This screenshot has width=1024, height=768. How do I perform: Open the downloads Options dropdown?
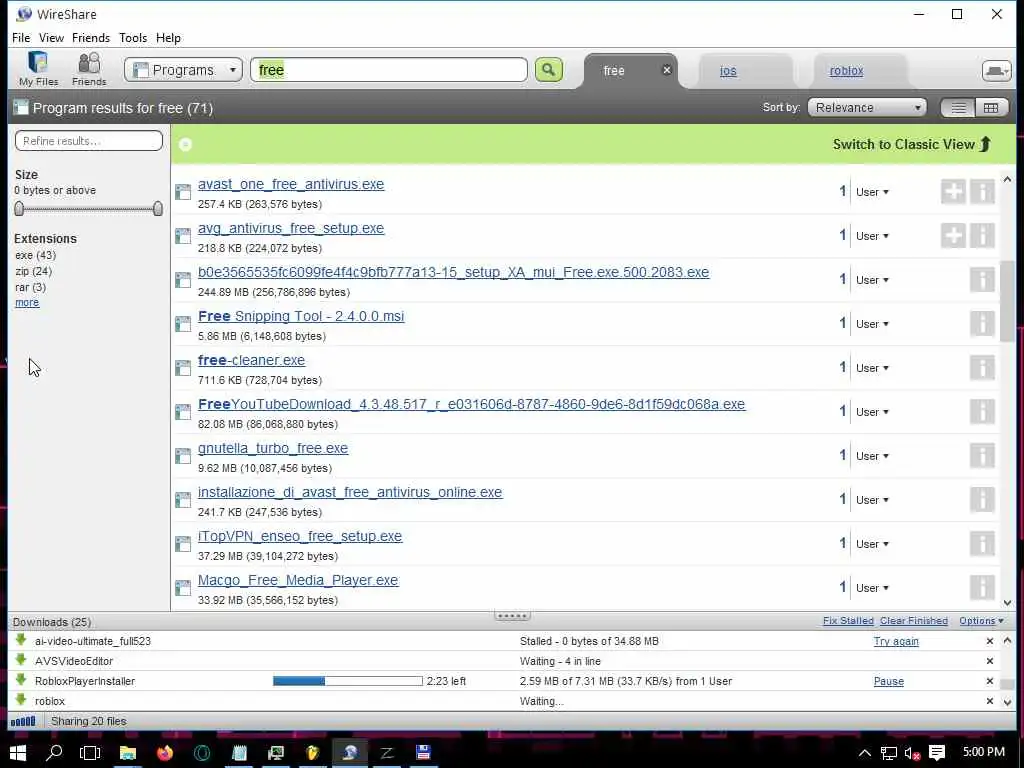click(981, 620)
